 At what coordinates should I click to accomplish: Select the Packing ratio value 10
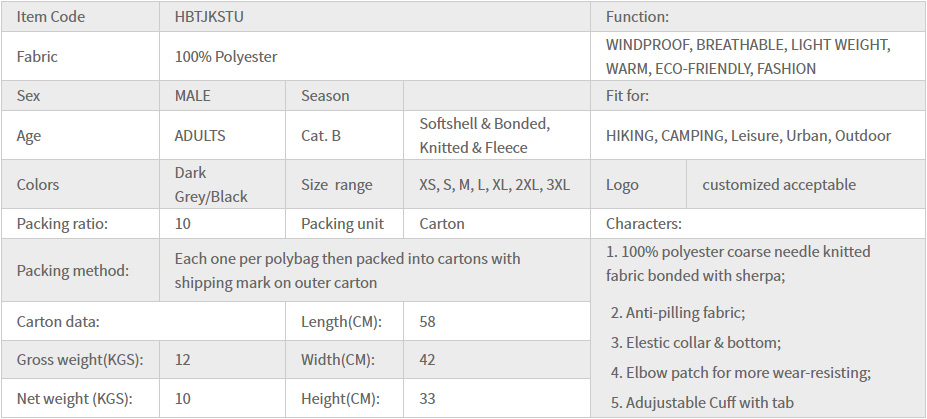[182, 224]
